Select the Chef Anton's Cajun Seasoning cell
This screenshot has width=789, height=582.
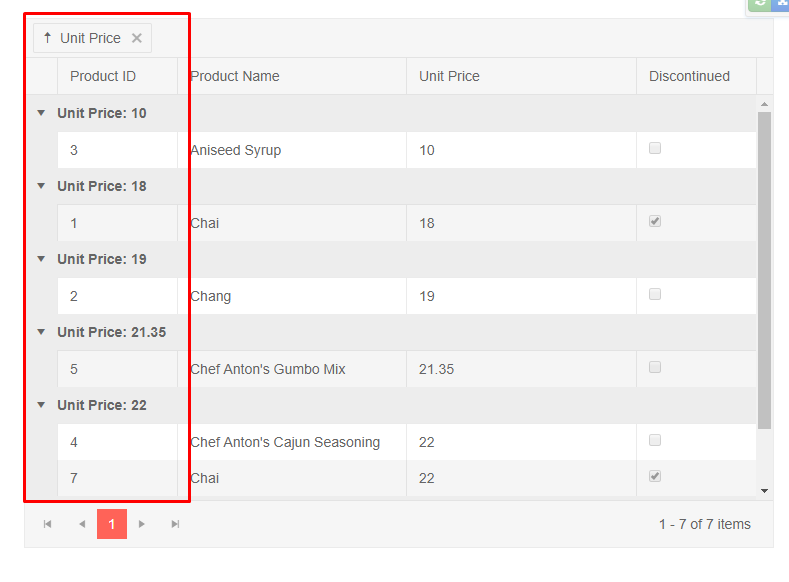click(285, 442)
